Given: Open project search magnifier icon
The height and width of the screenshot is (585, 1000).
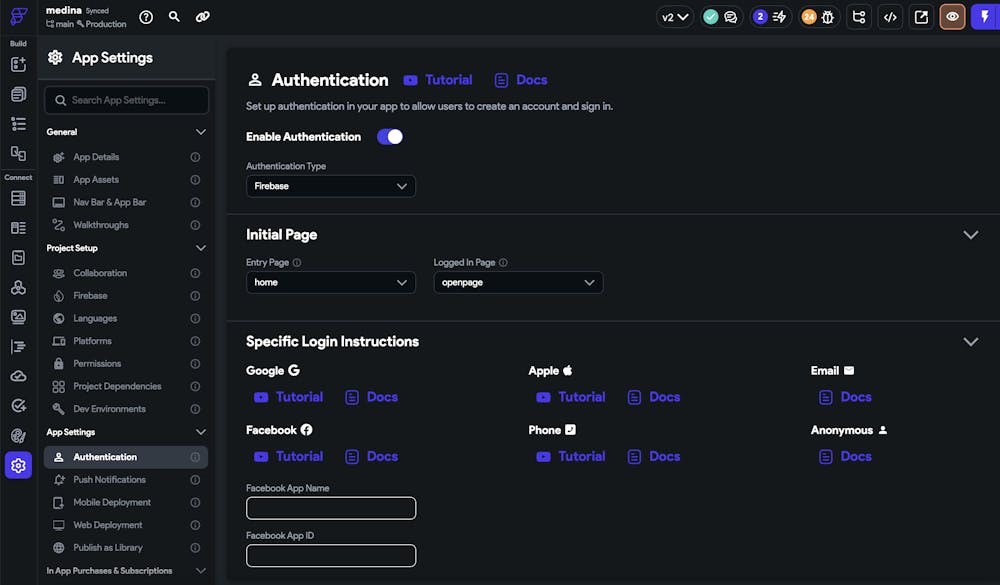Looking at the screenshot, I should click(x=175, y=17).
